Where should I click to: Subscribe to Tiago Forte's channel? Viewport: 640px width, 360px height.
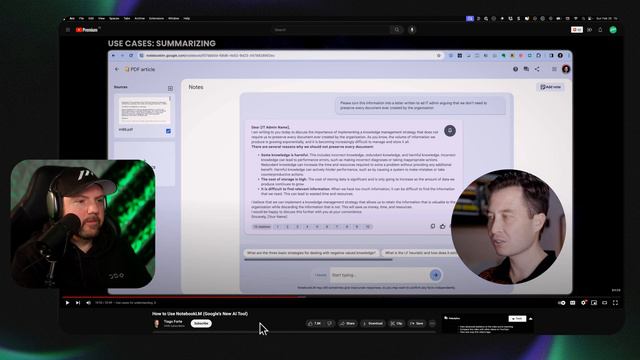coord(201,324)
